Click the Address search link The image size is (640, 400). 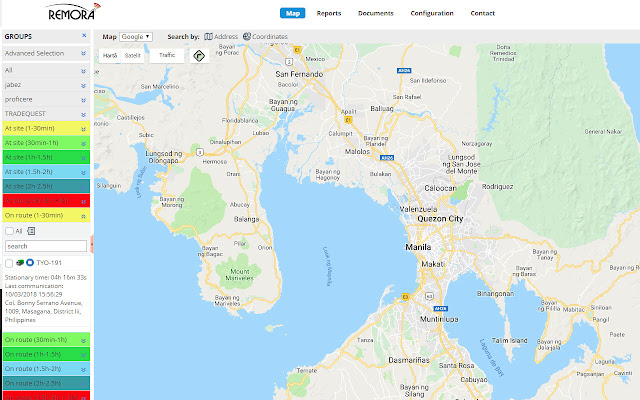[226, 37]
